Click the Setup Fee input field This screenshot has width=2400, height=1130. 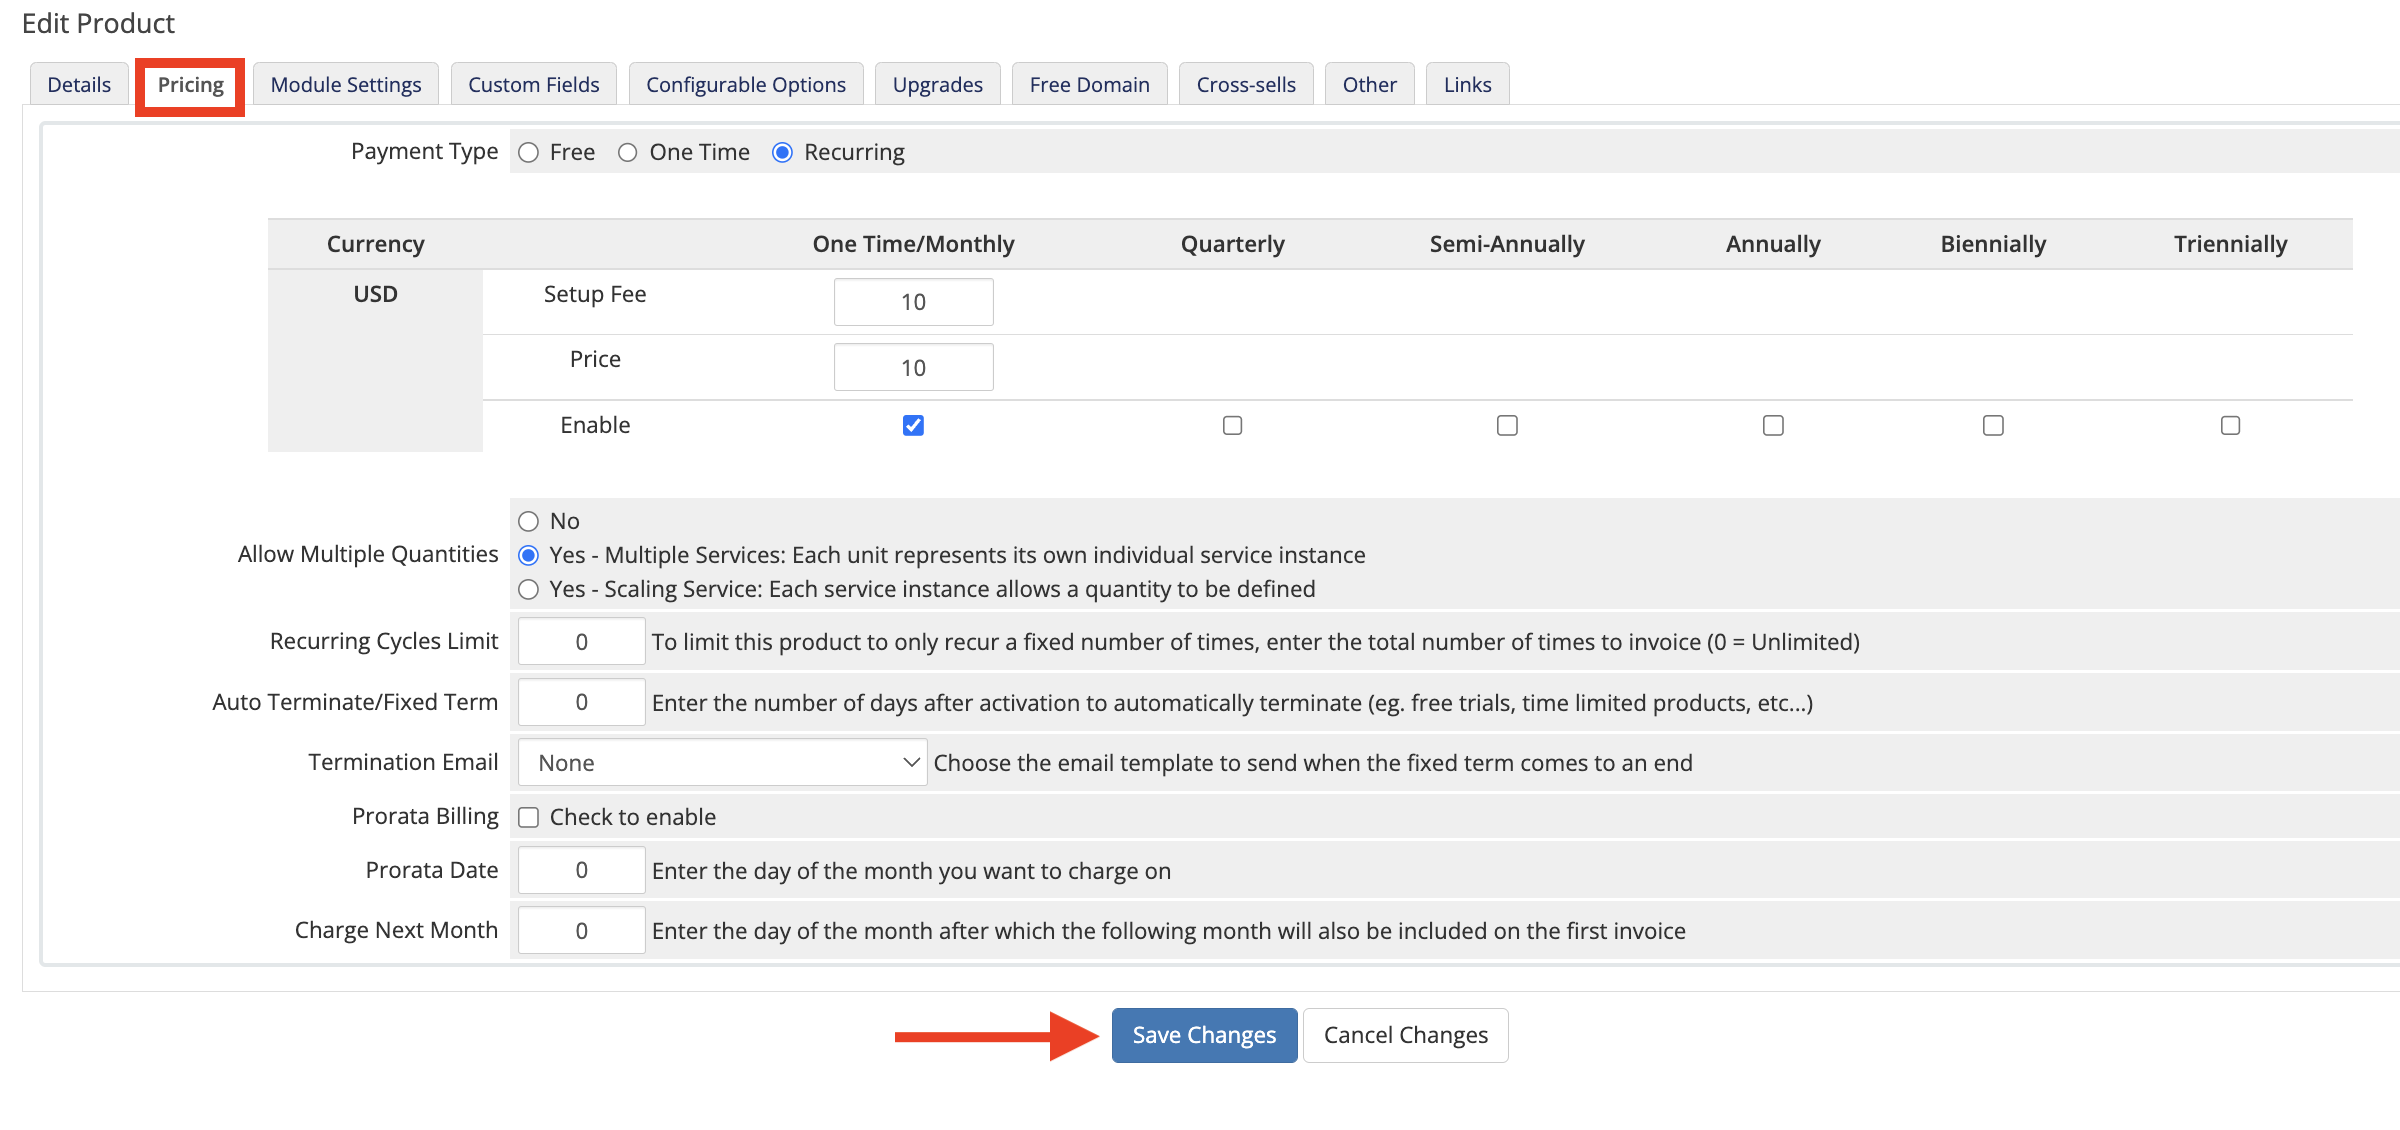913,302
